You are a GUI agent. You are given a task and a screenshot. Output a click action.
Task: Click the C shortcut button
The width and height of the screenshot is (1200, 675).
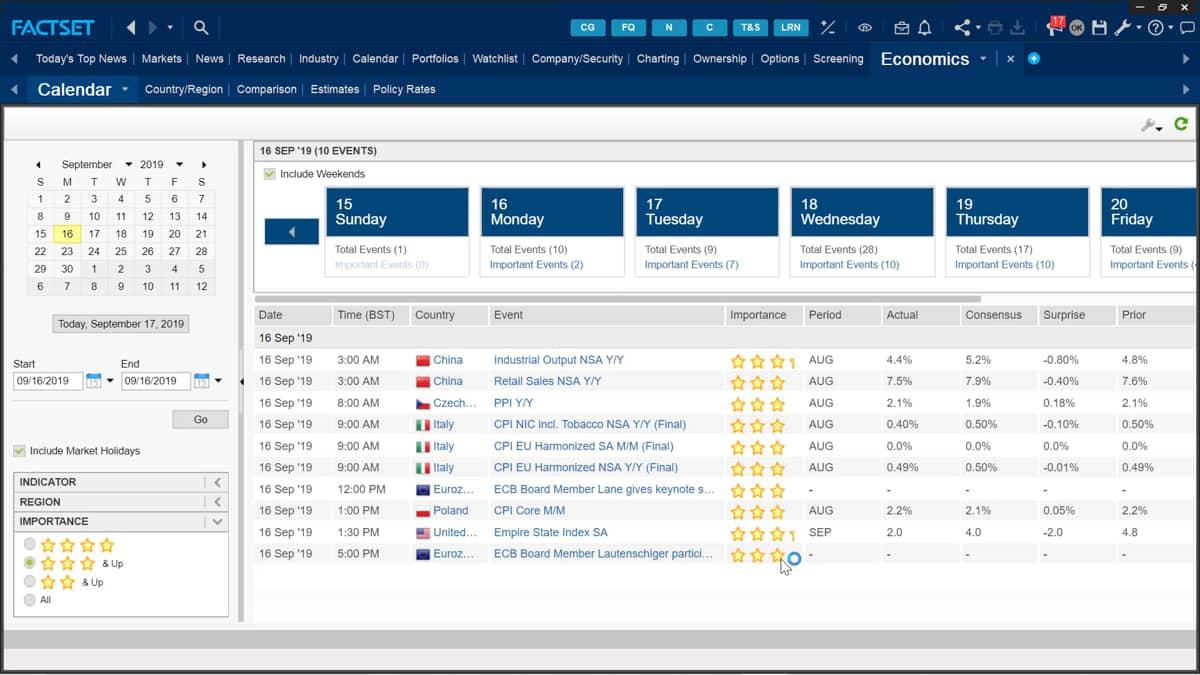pyautogui.click(x=709, y=28)
